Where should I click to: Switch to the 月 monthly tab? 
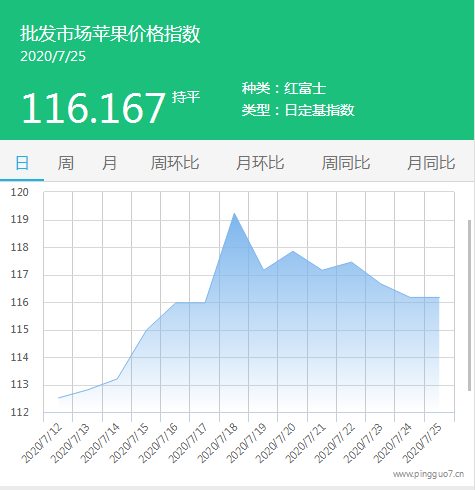[x=109, y=163]
